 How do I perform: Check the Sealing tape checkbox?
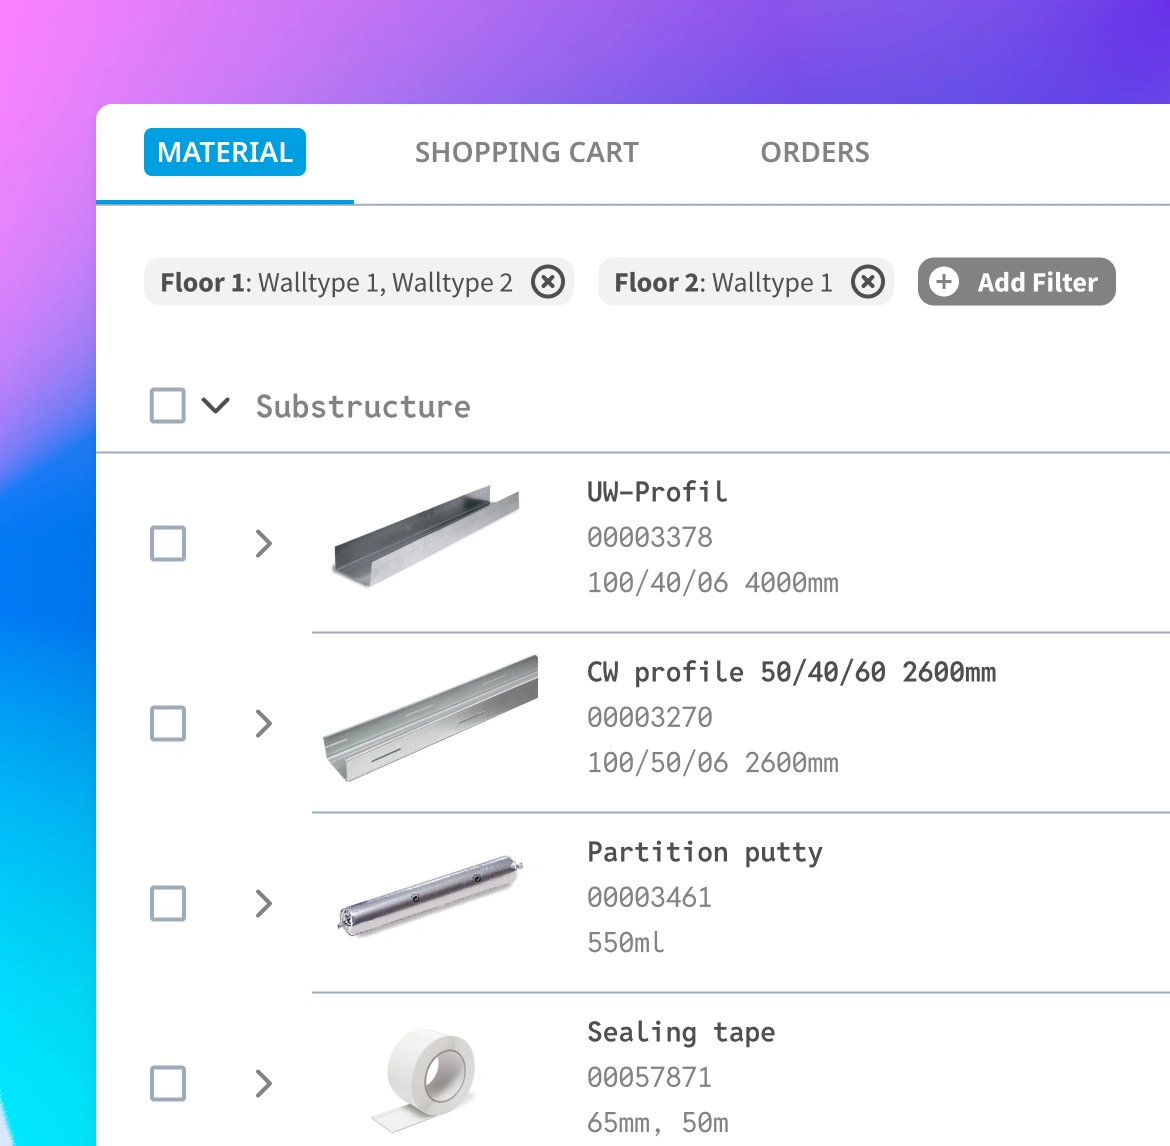167,1083
